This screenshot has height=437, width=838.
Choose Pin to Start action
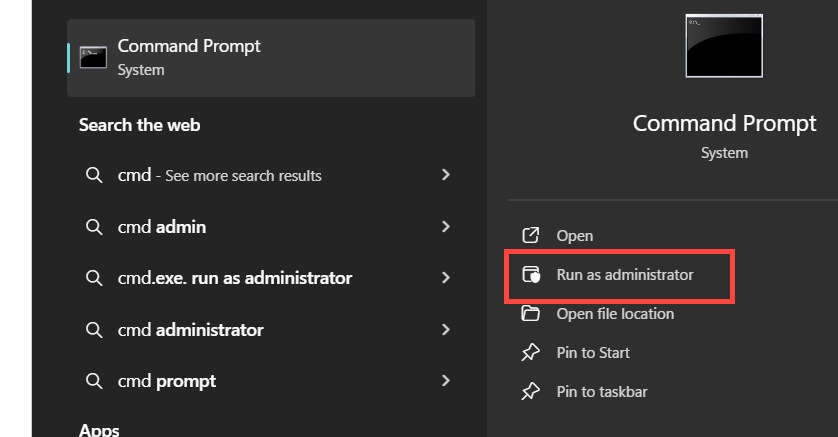[x=593, y=353]
